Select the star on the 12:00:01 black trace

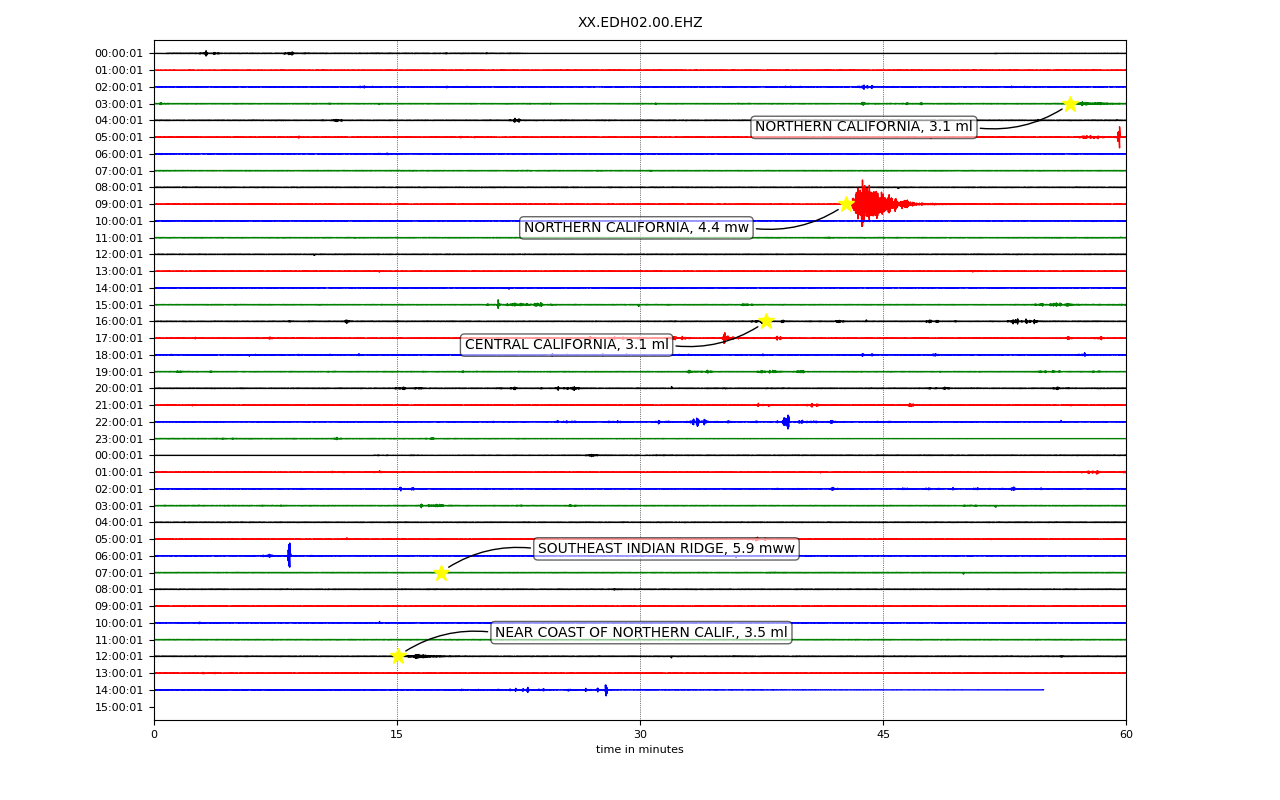[x=398, y=656]
